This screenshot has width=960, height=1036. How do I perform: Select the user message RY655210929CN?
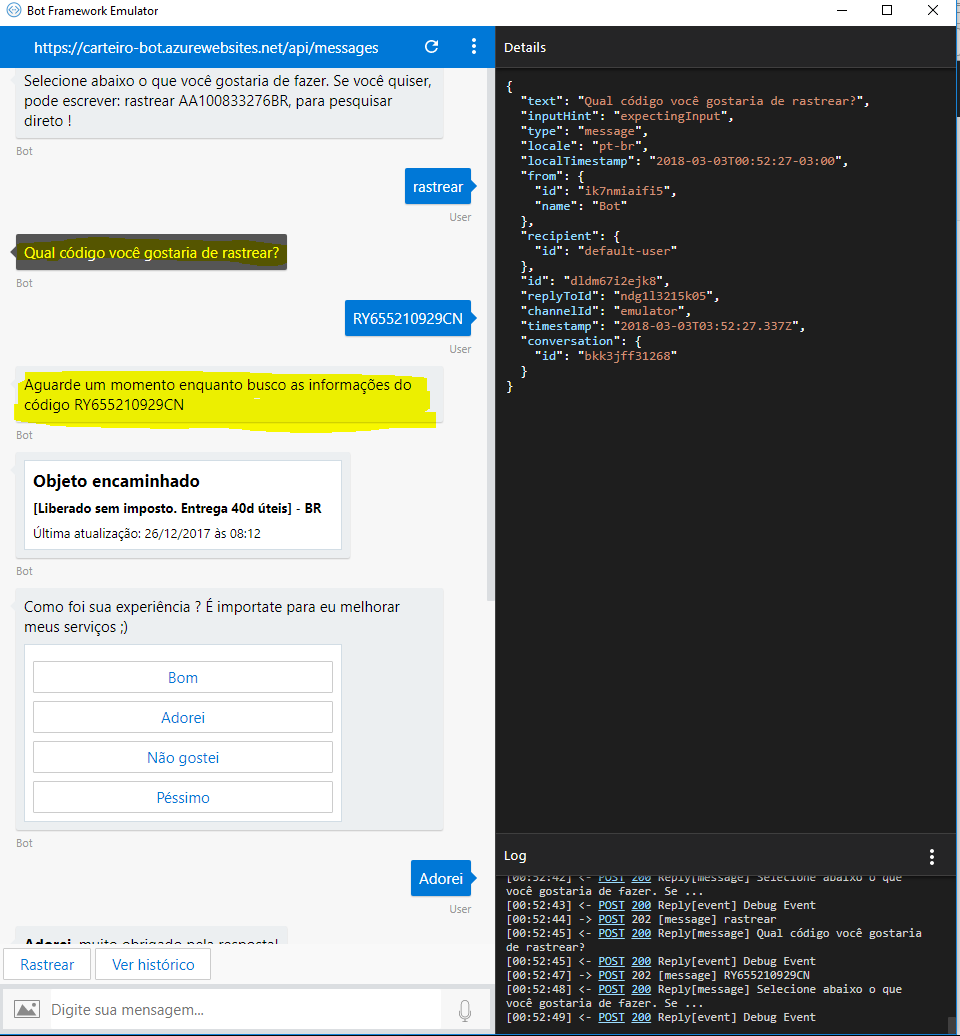[x=408, y=318]
